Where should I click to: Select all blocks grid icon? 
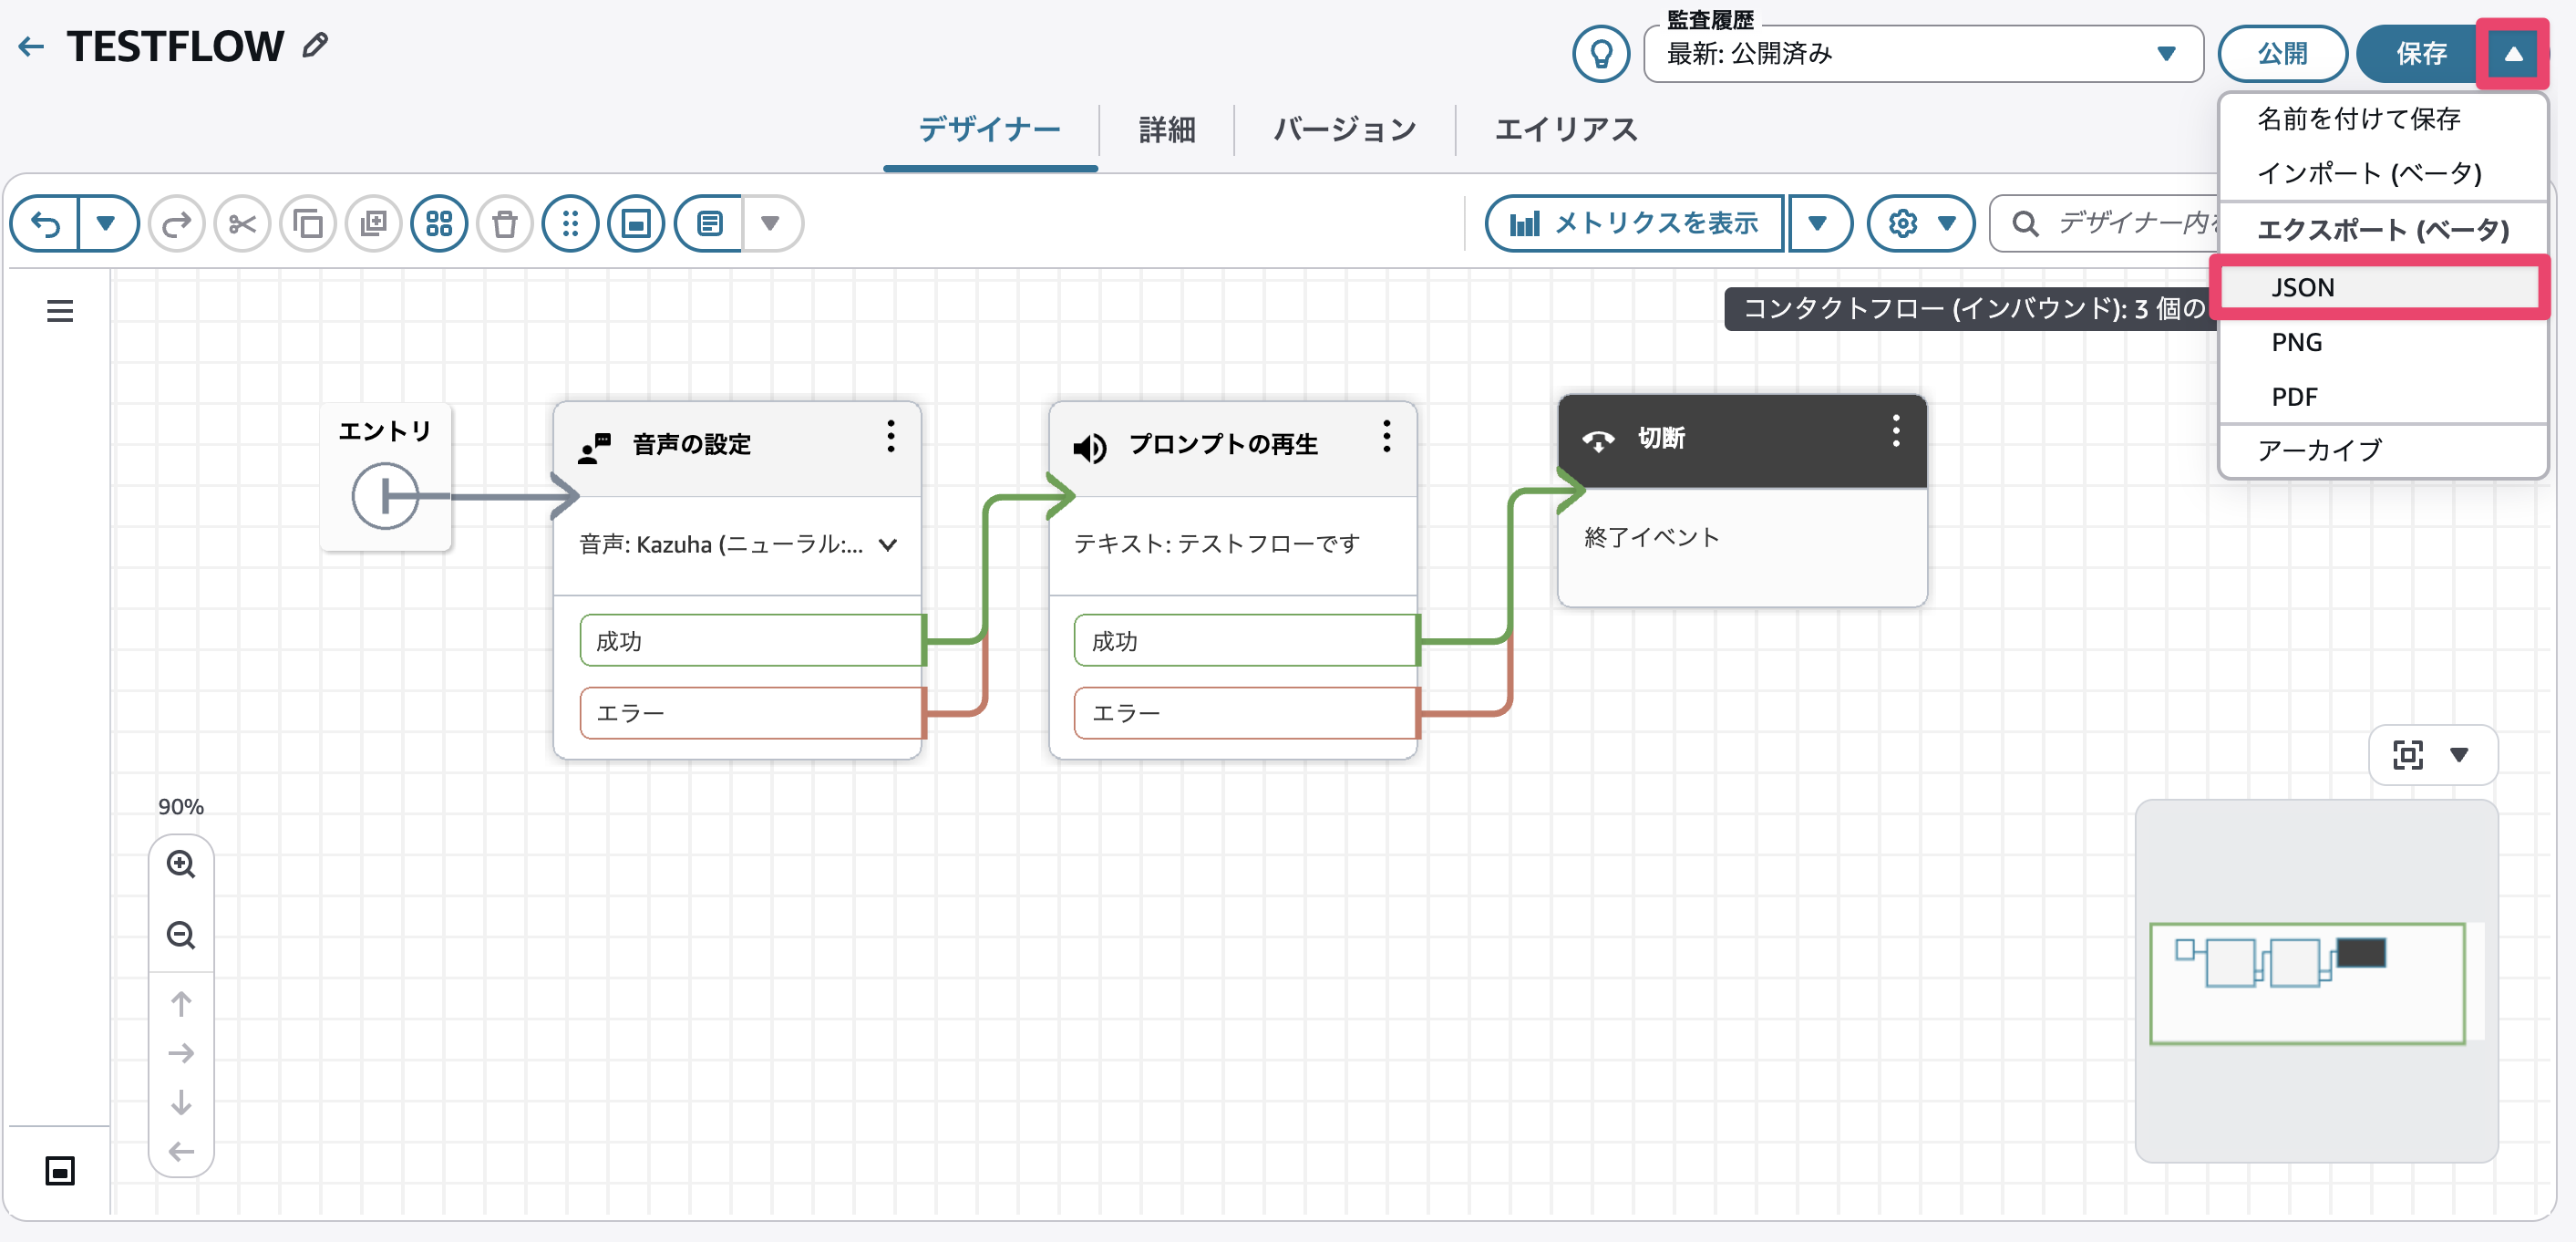click(439, 223)
